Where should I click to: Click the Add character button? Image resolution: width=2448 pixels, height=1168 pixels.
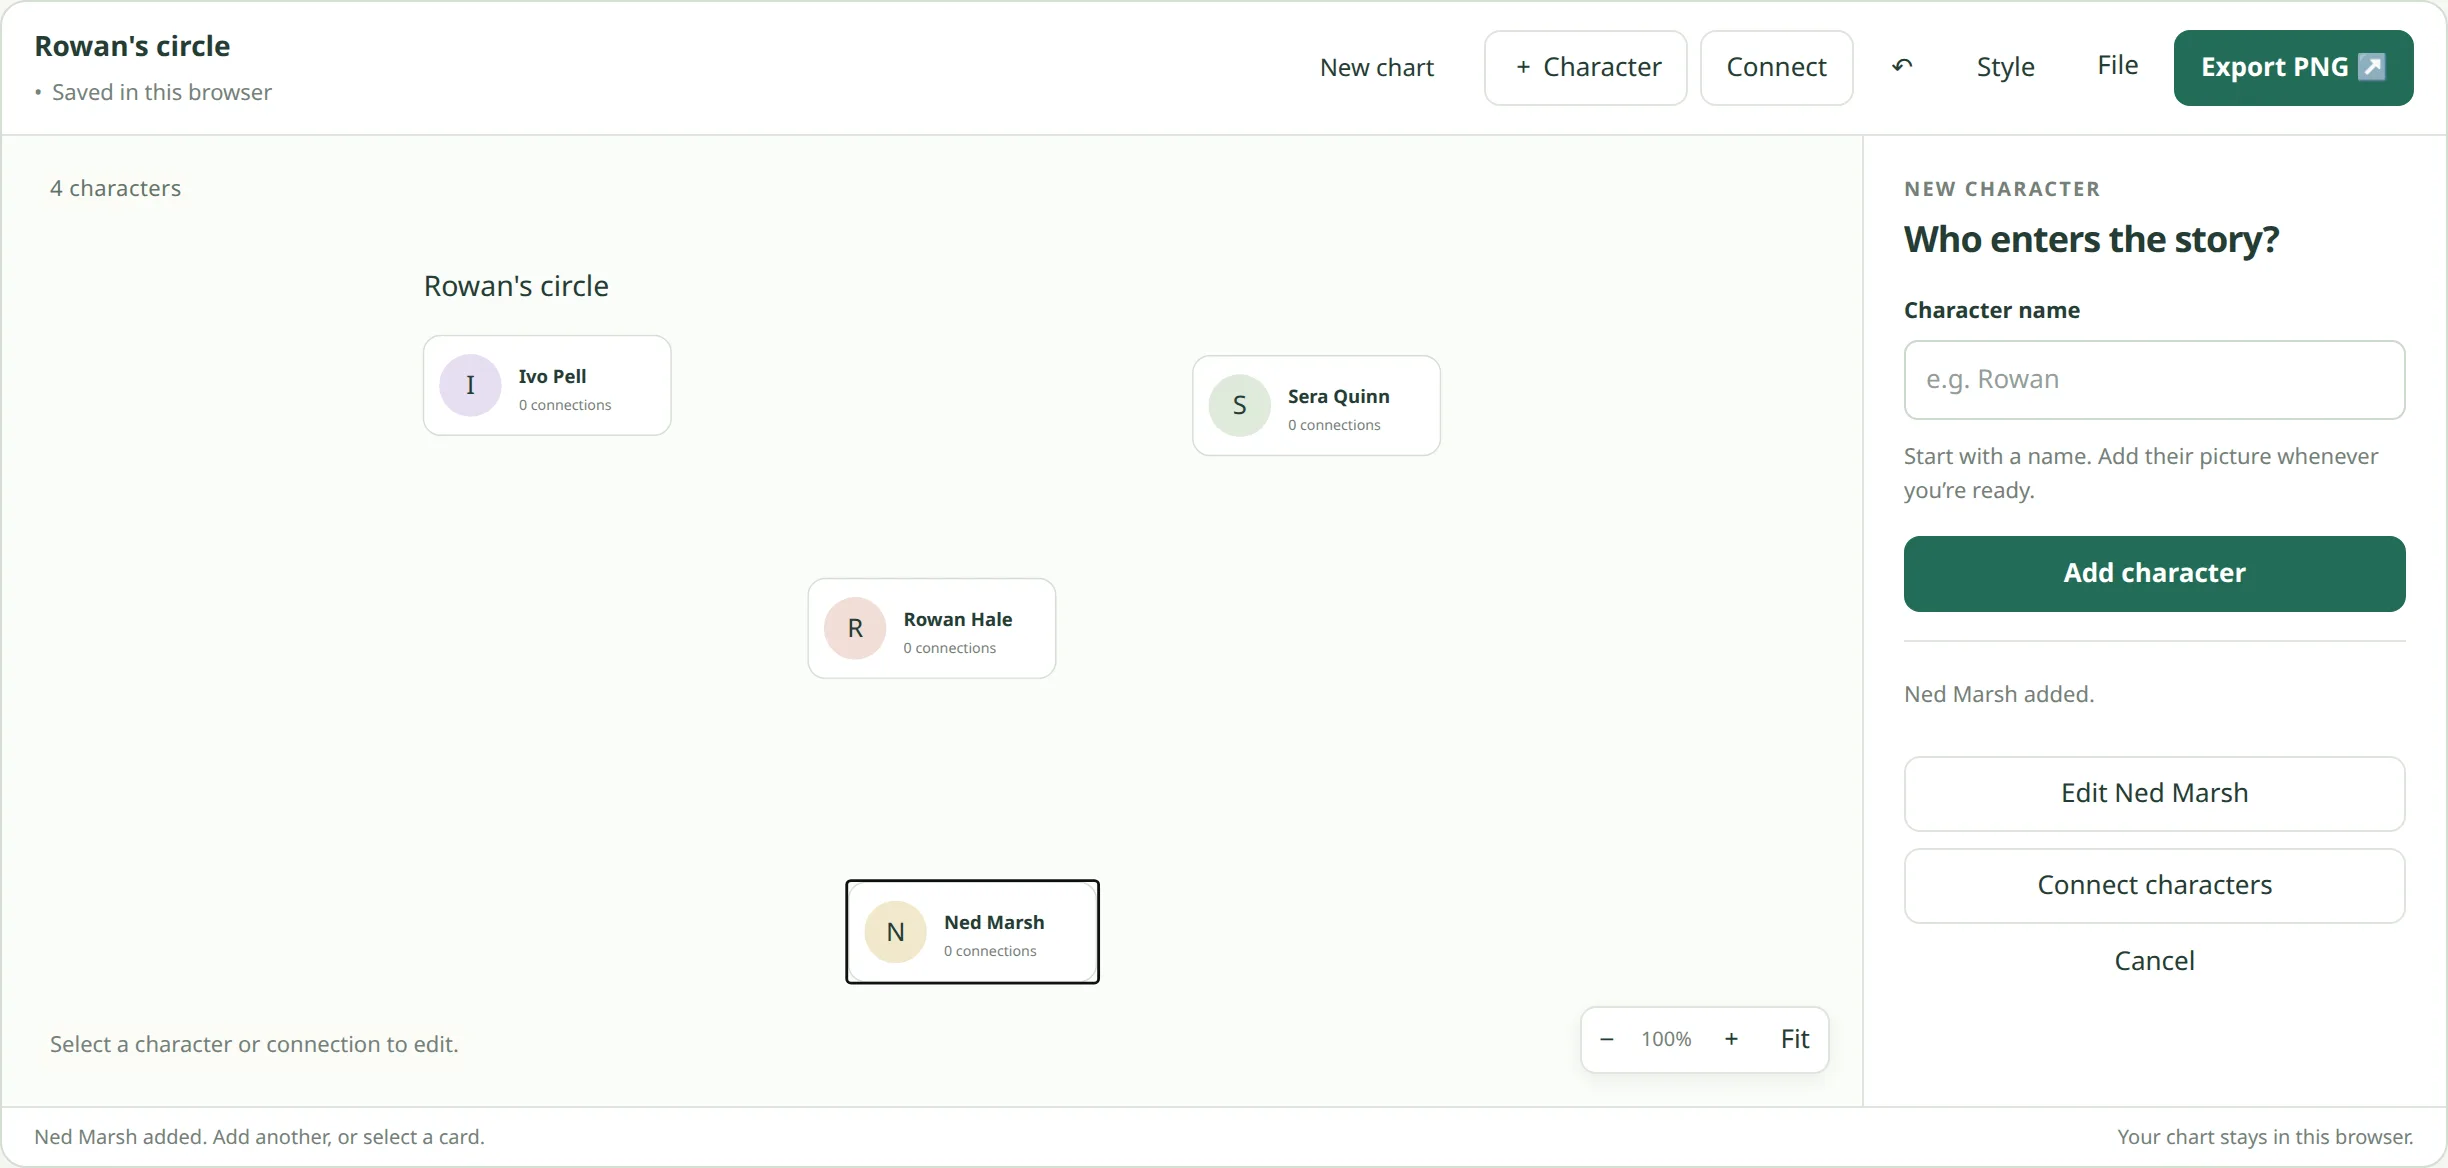click(2154, 573)
